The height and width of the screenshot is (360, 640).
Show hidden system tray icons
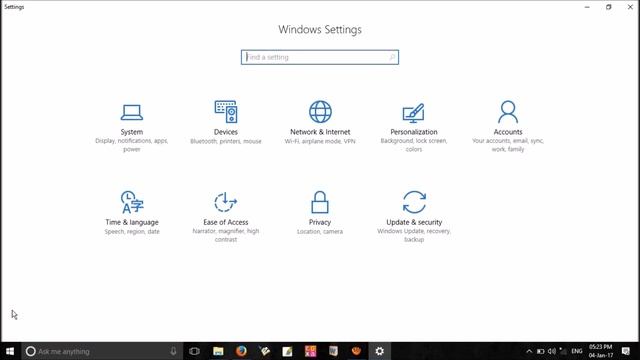[529, 351]
